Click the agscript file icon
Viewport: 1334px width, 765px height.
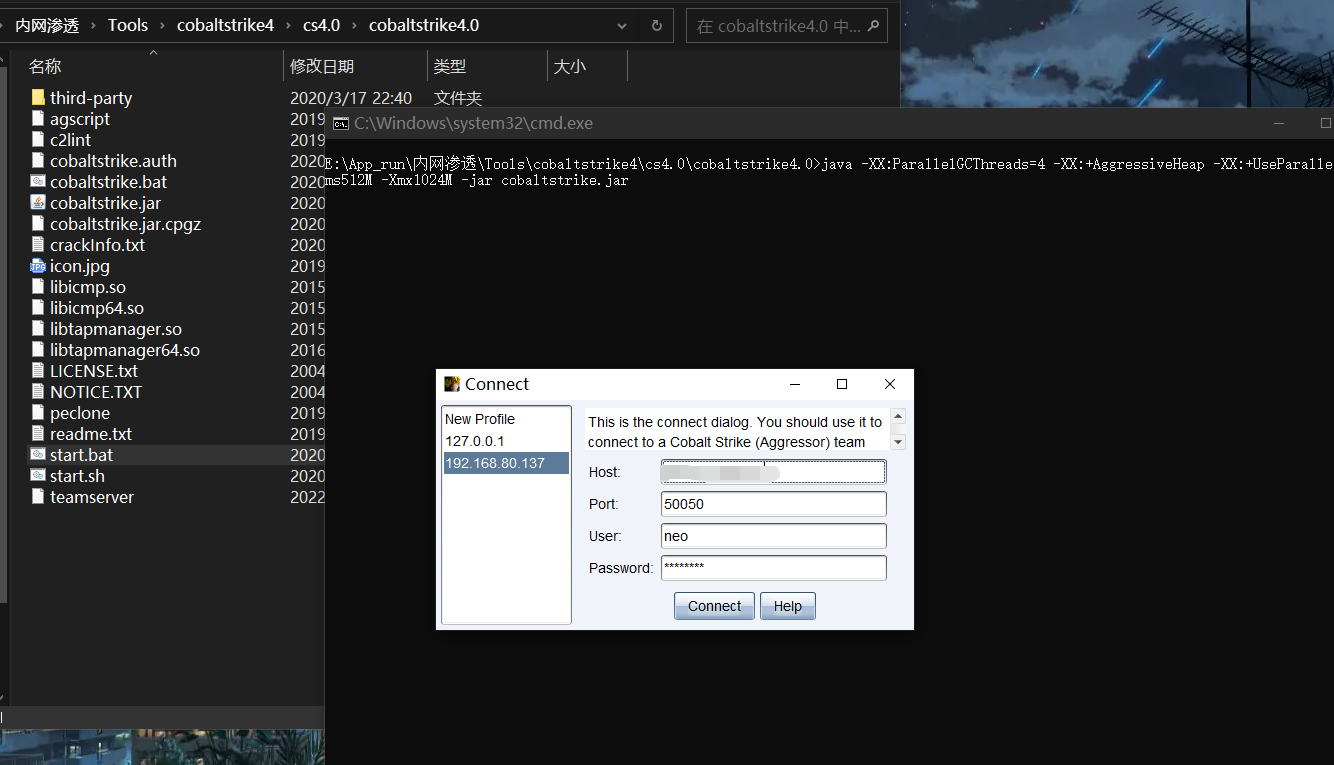pyautogui.click(x=38, y=118)
